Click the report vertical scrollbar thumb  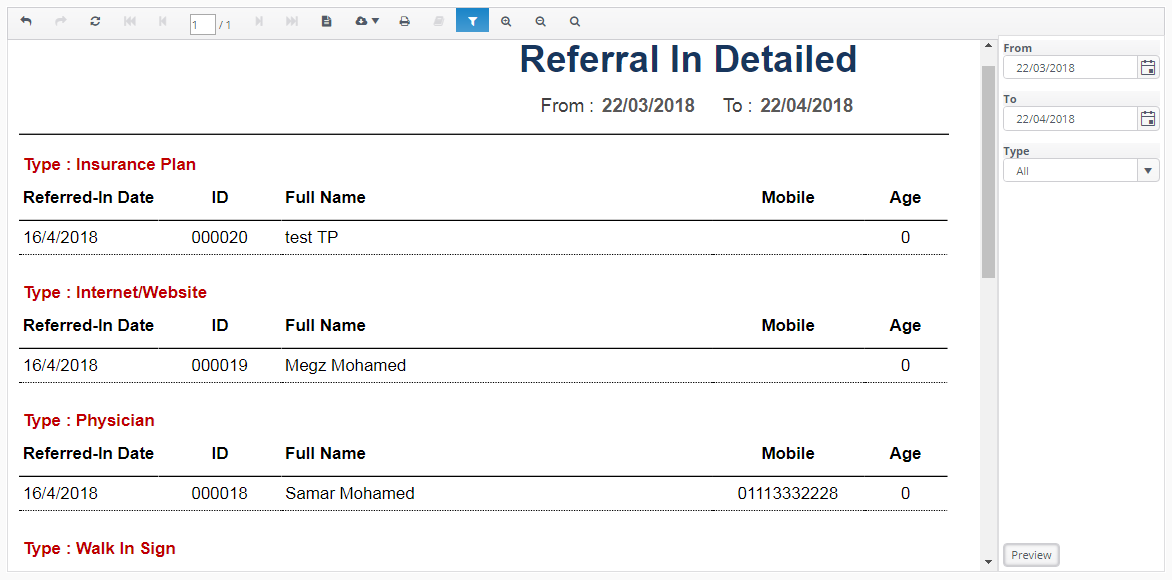click(x=988, y=170)
